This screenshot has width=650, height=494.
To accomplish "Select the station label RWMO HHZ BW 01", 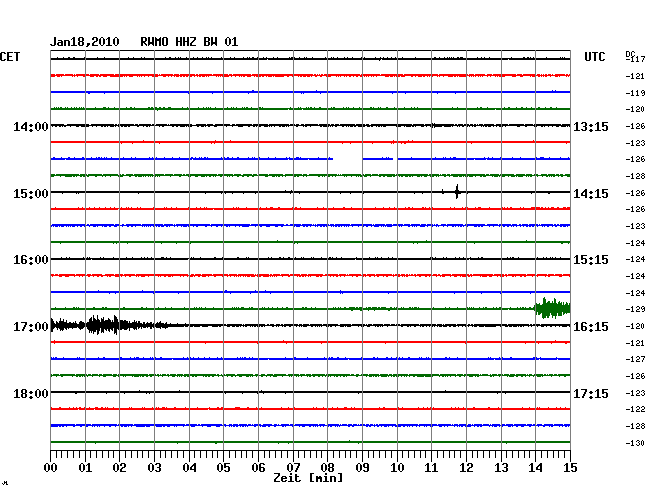I will click(189, 42).
